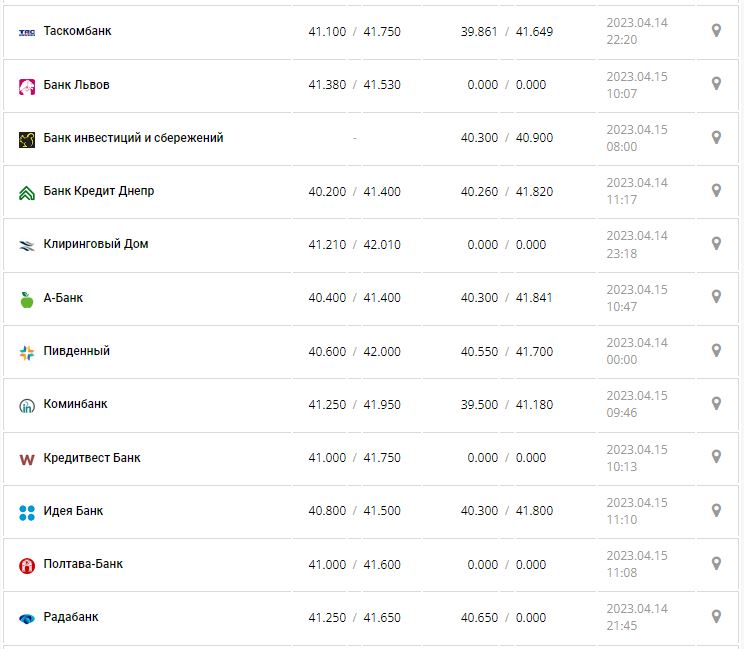Click the location pin for Коминбанк
The width and height of the screenshot is (744, 649).
716,404
